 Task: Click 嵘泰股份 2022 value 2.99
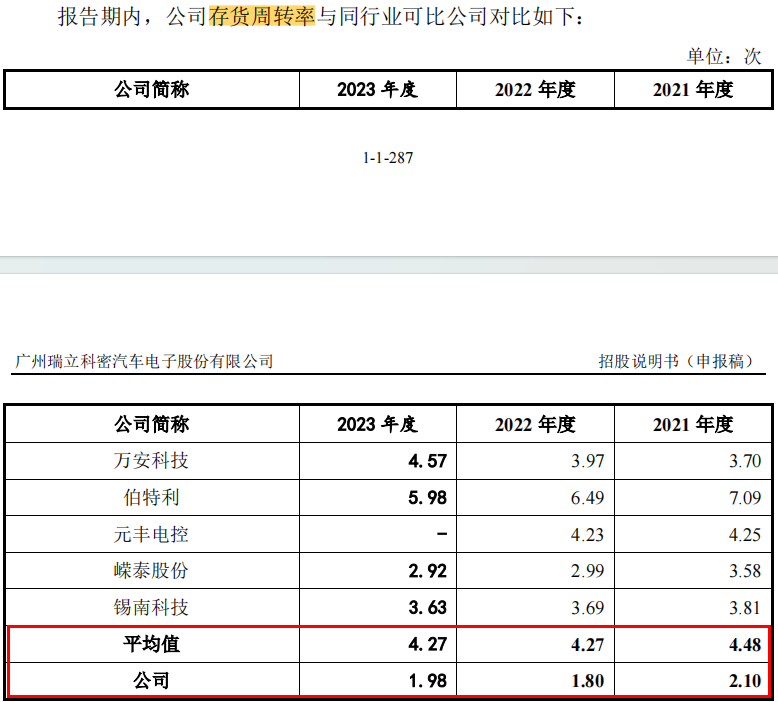coord(587,571)
